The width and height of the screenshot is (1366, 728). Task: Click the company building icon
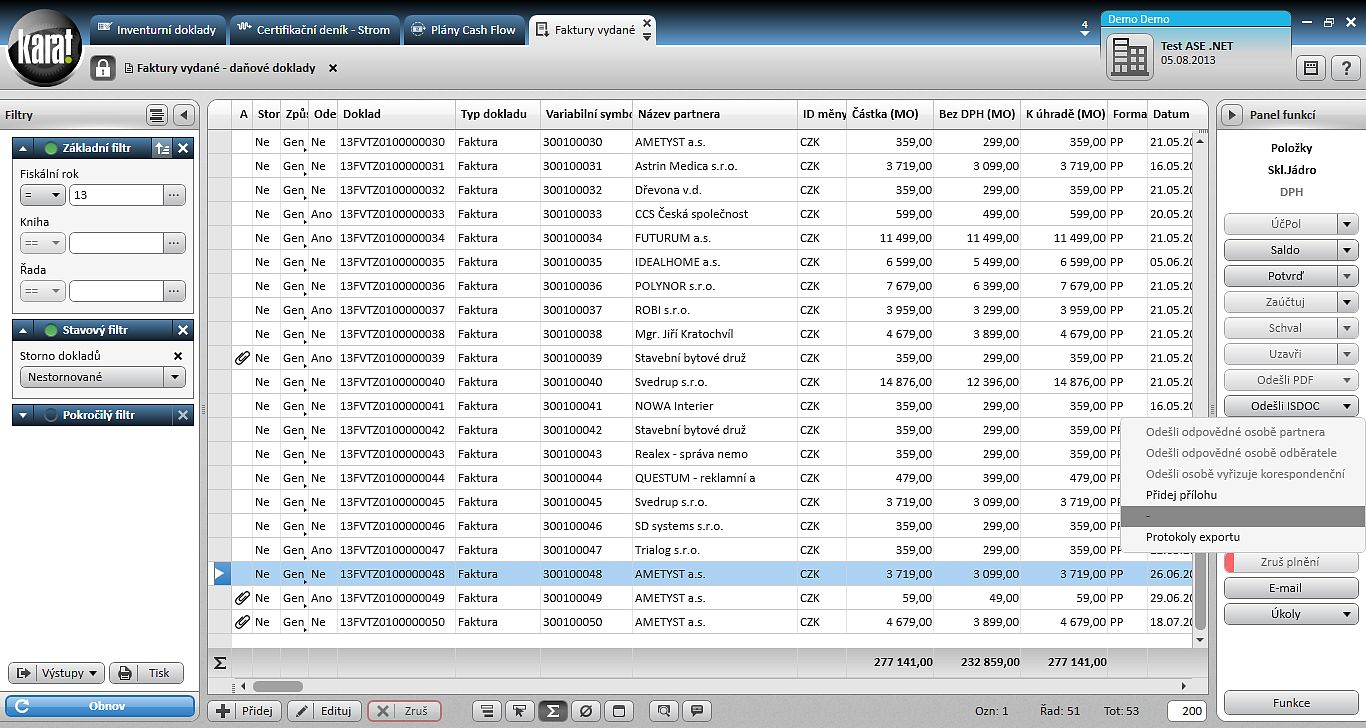[x=1130, y=57]
